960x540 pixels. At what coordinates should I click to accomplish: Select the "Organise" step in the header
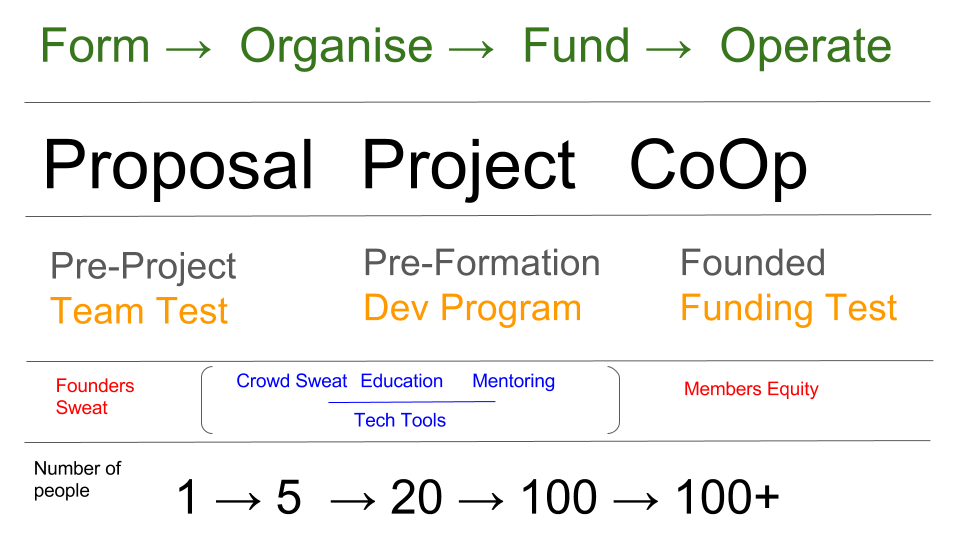coord(336,47)
